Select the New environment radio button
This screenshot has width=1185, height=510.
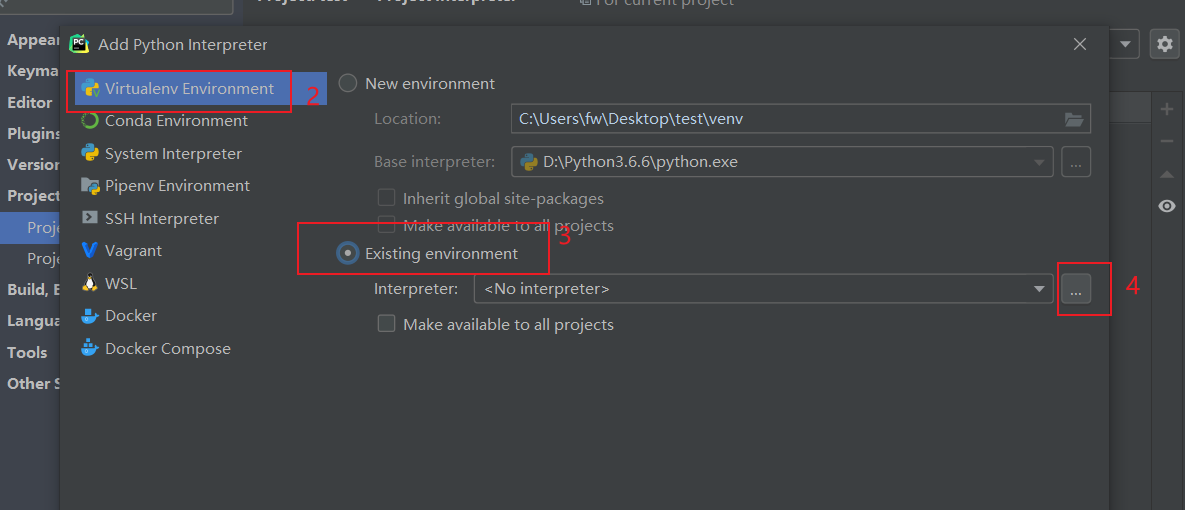click(348, 83)
